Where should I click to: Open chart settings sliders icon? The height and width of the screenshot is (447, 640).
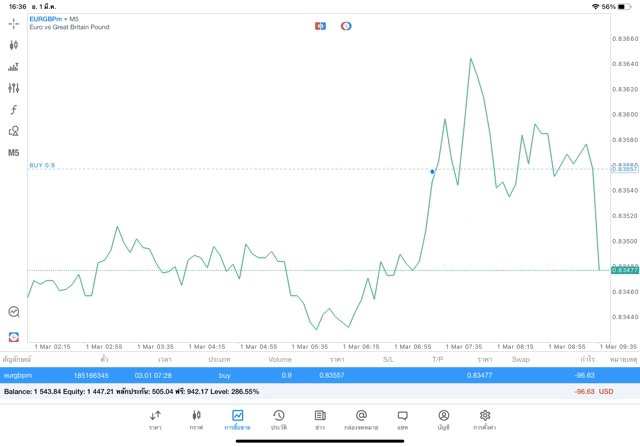[14, 88]
